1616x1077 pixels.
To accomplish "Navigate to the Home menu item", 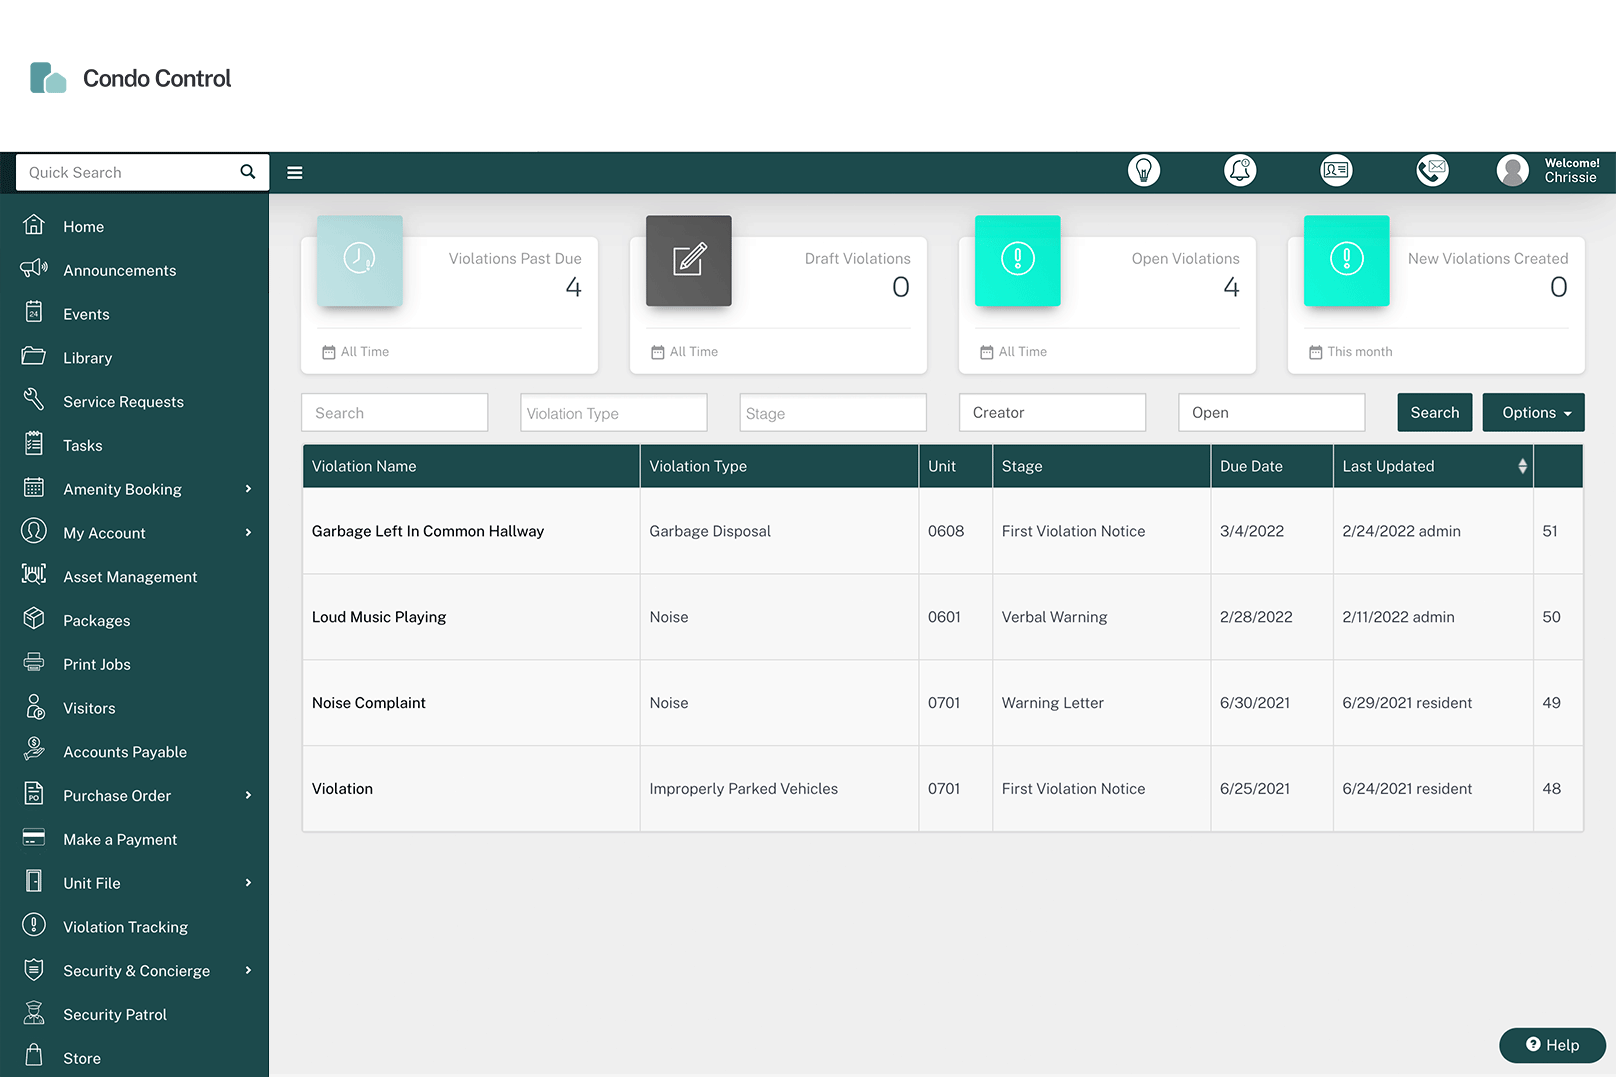I will 83,226.
